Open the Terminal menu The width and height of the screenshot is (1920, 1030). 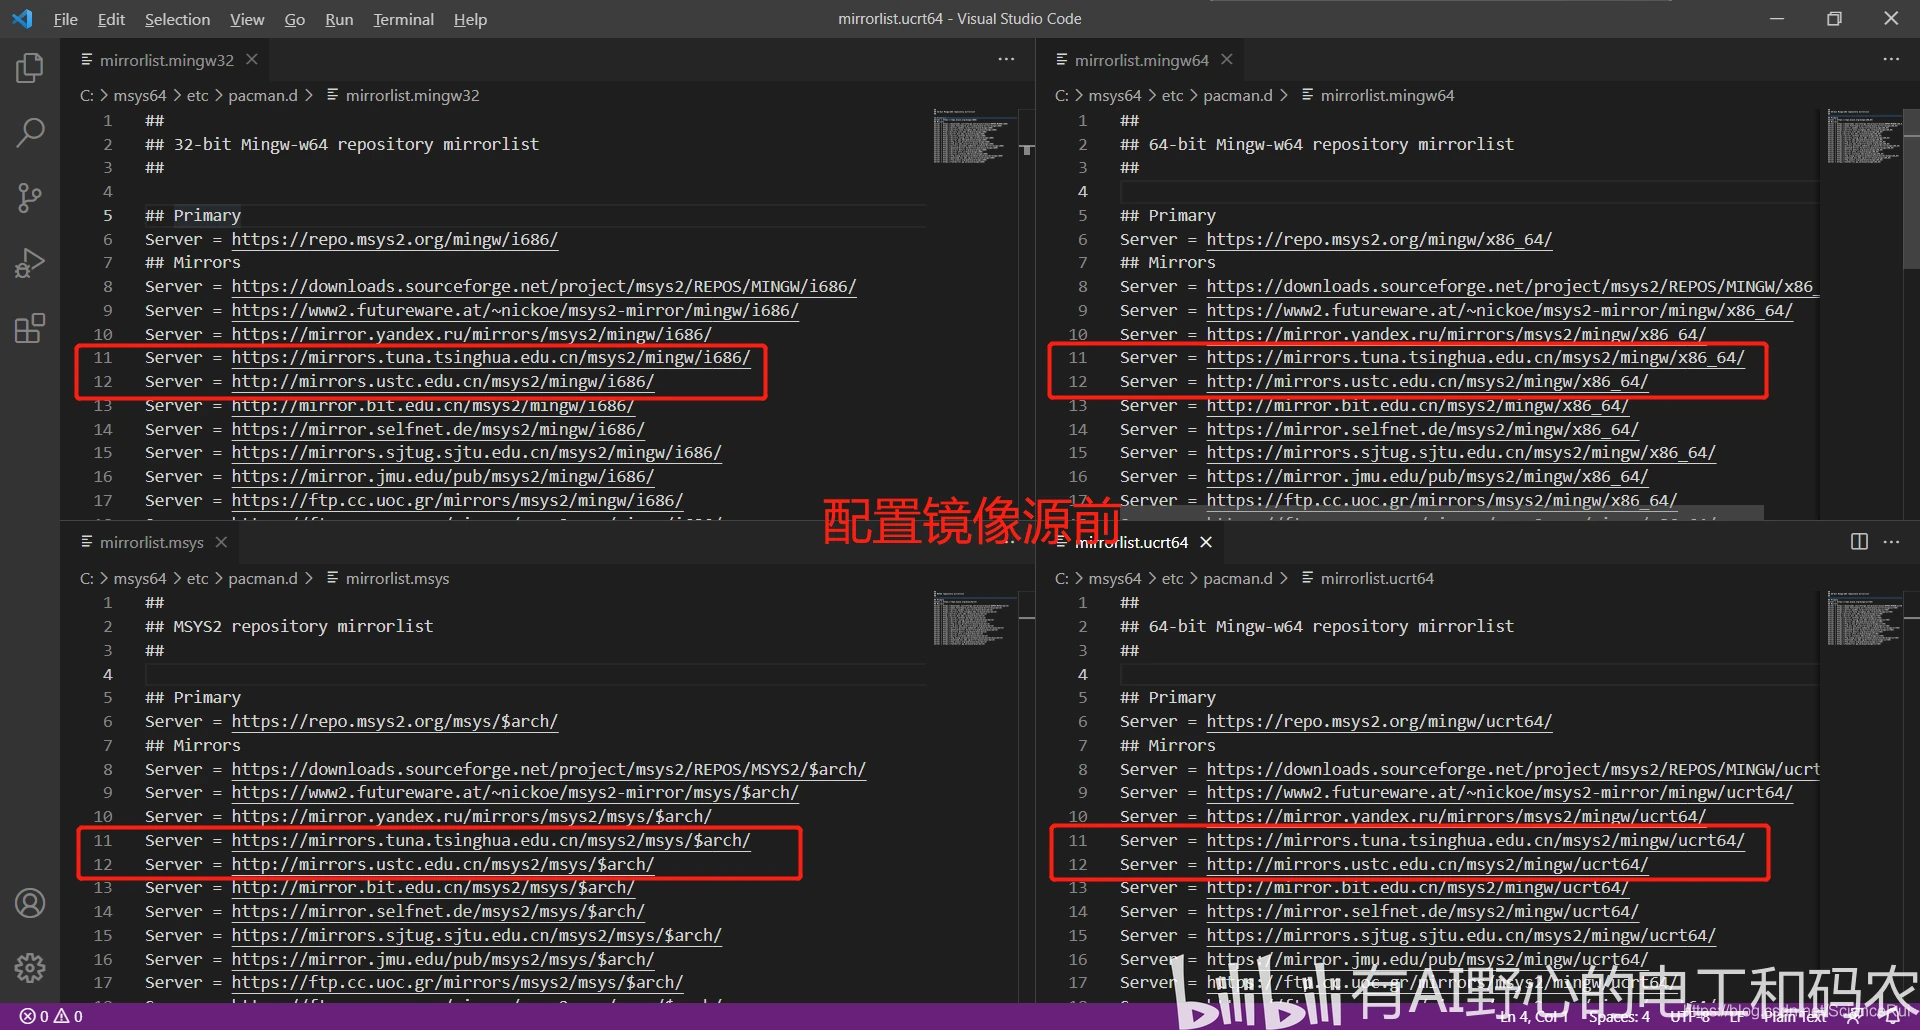point(403,19)
